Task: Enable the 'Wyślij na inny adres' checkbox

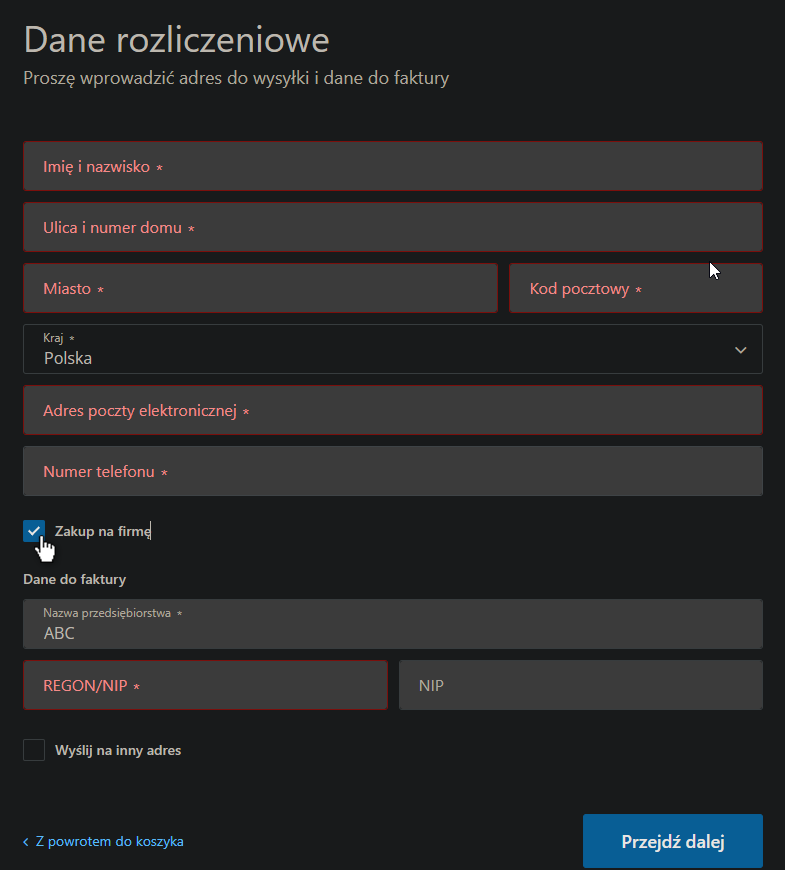Action: pos(34,750)
